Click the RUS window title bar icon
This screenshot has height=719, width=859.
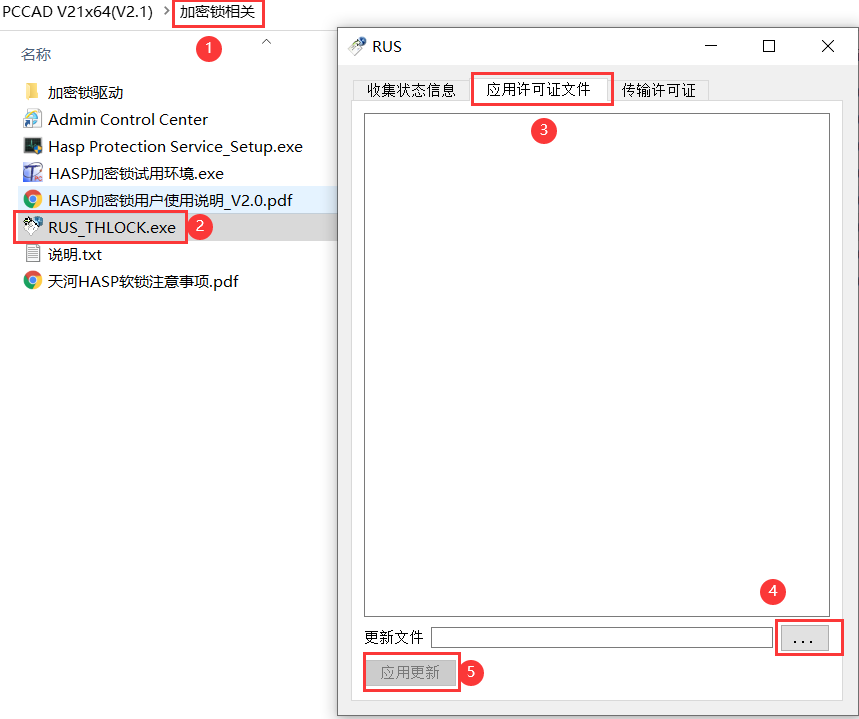coord(357,46)
